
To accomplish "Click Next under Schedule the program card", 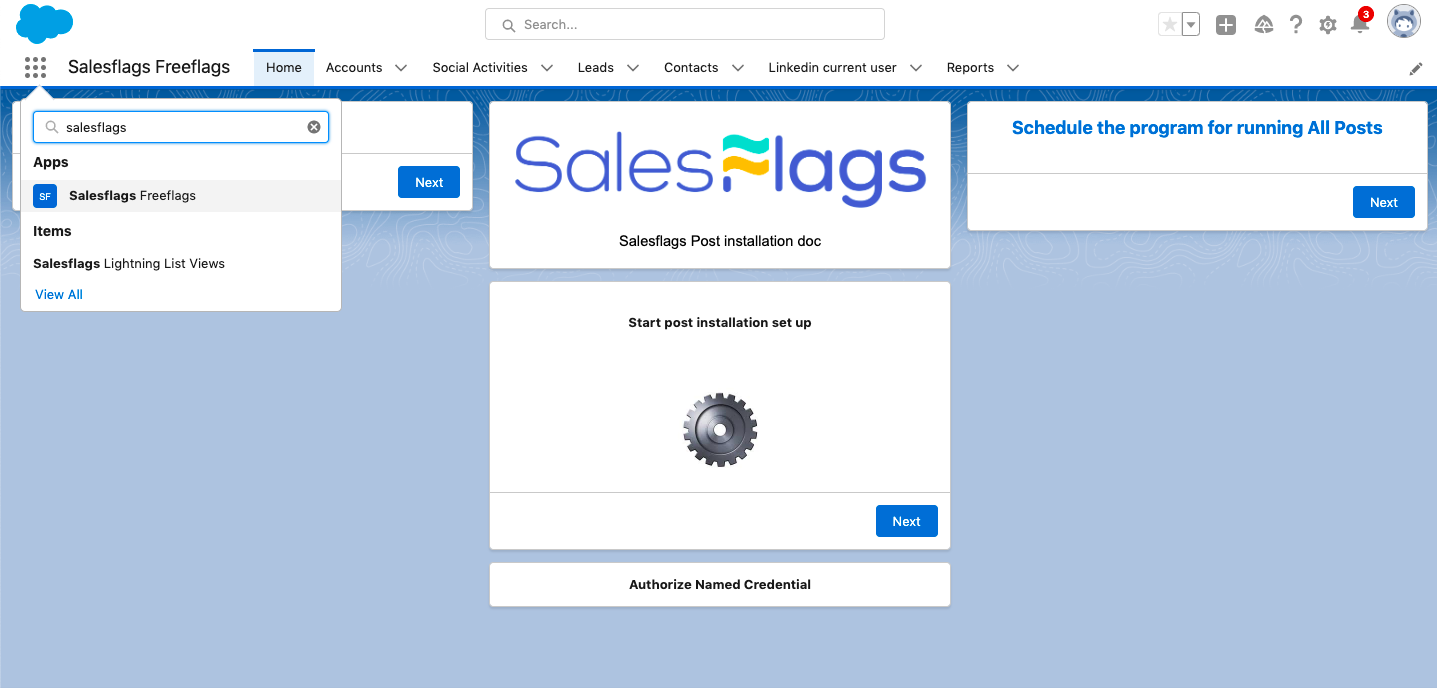I will [1384, 202].
